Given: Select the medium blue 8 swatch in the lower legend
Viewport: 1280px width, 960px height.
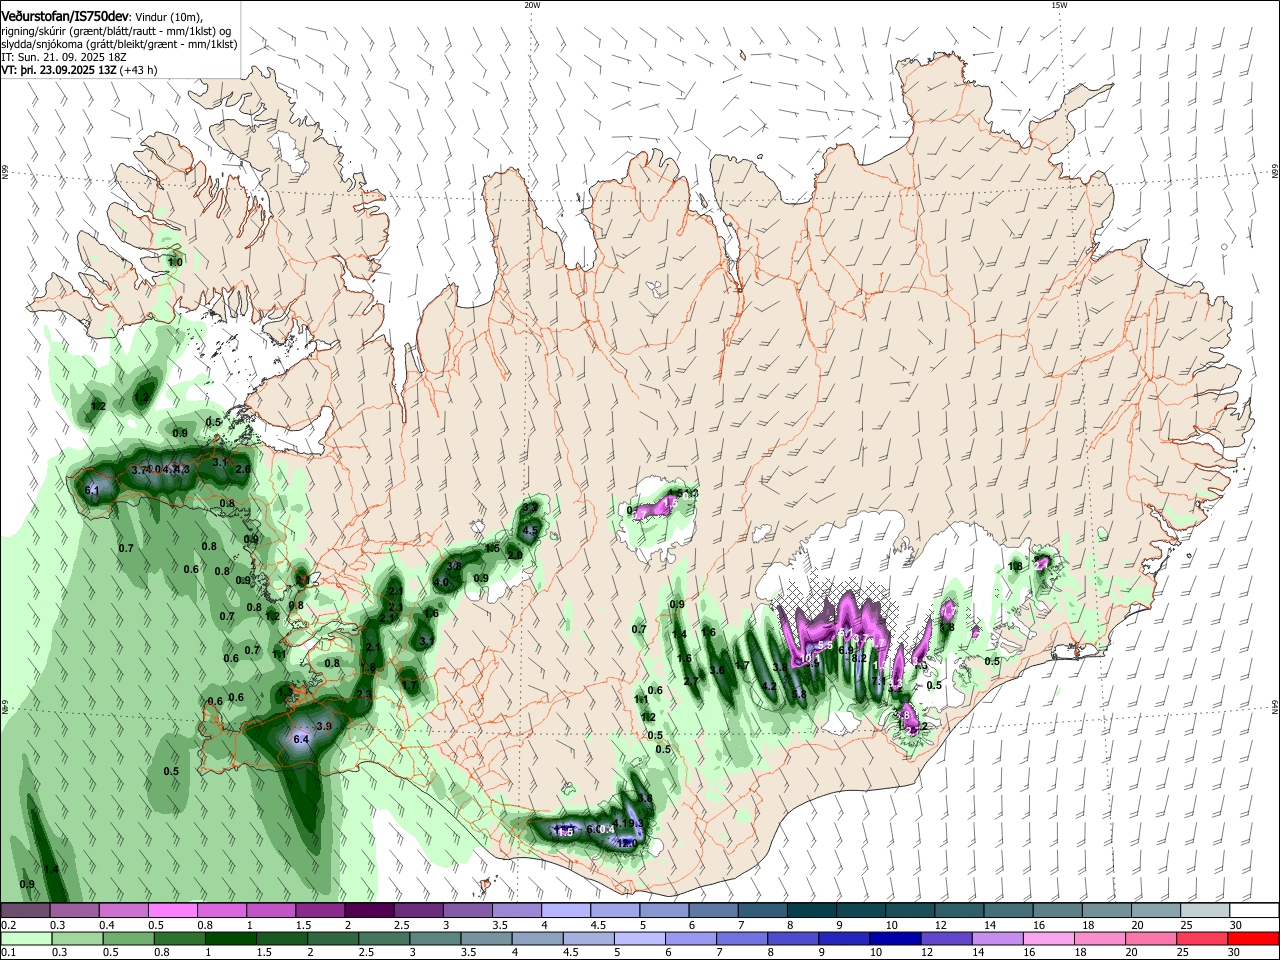Looking at the screenshot, I should coord(794,938).
